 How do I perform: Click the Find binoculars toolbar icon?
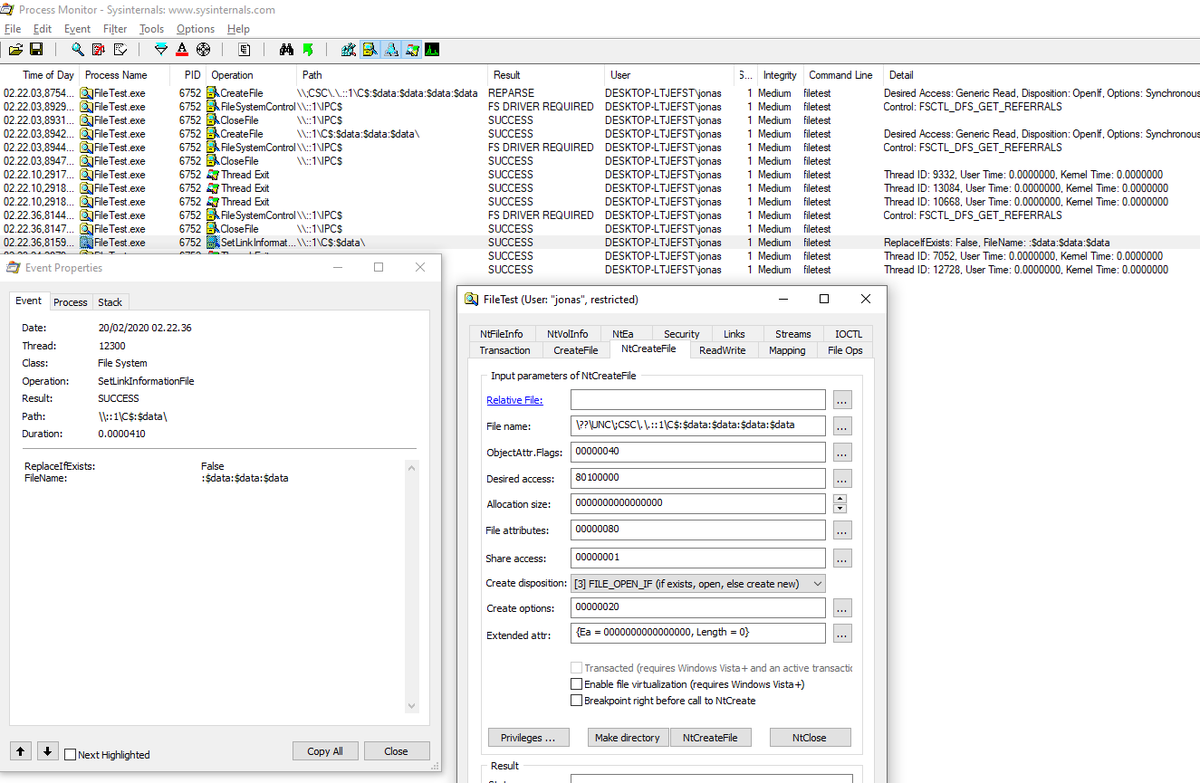click(287, 50)
